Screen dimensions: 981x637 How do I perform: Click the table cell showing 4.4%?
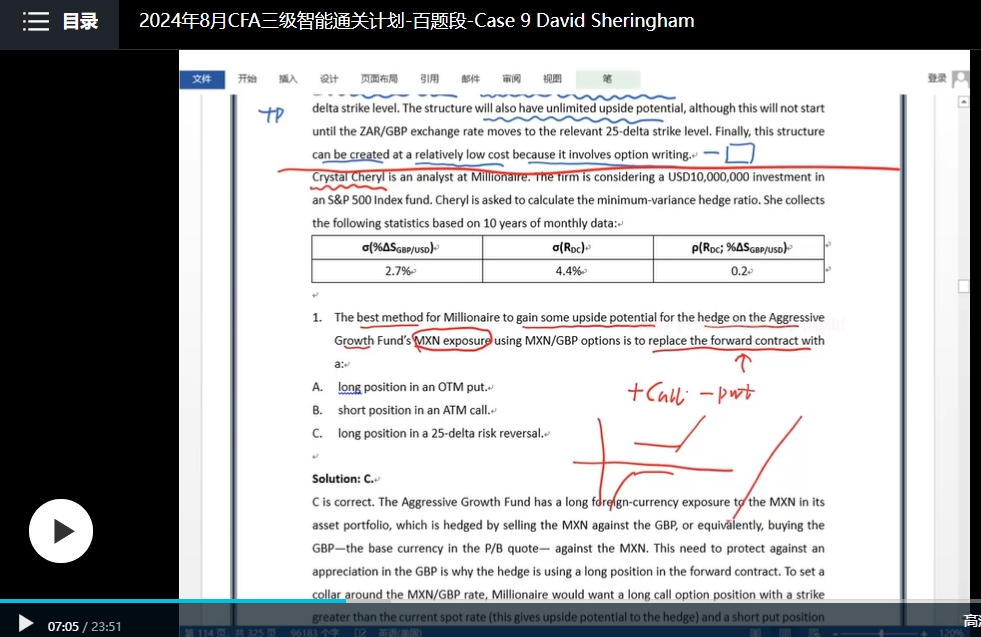[x=568, y=271]
